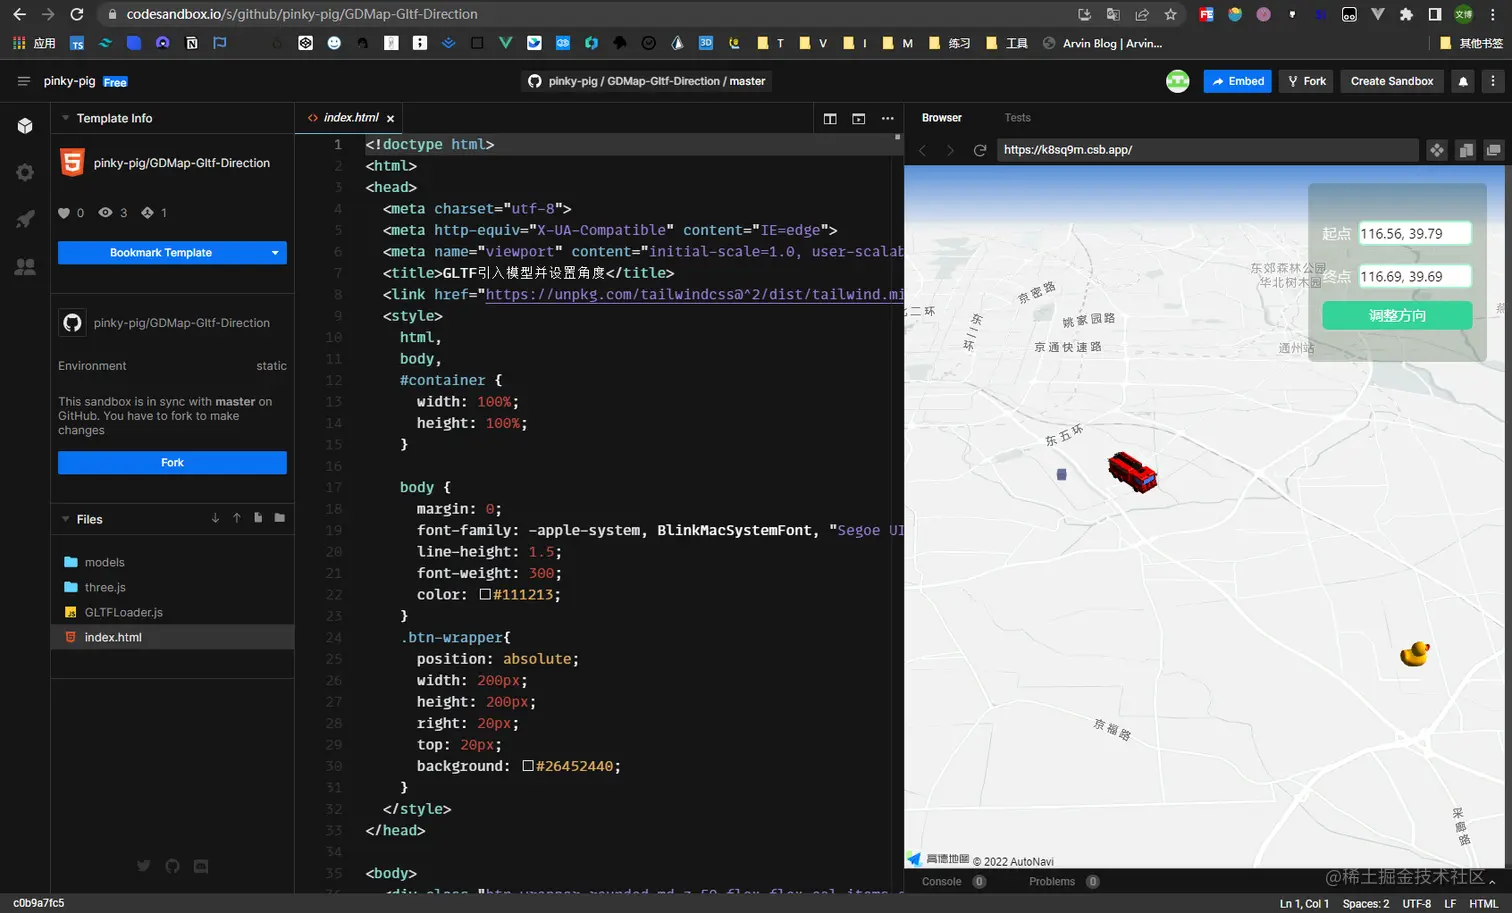Open the Bookmark Template dropdown arrow
The width and height of the screenshot is (1512, 913).
pyautogui.click(x=274, y=252)
